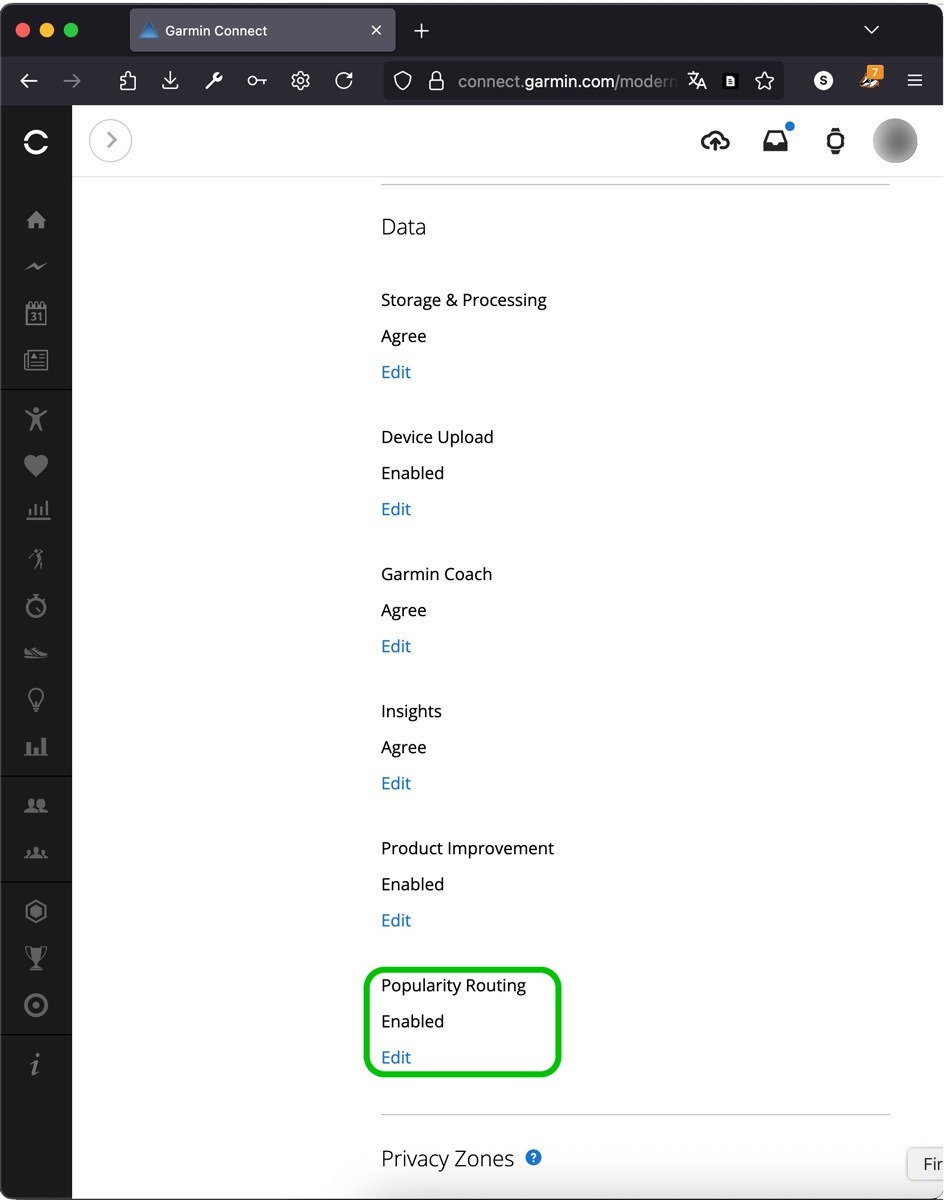Open the Home icon in Garmin sidebar
Viewport: 945px width, 1200px height.
(36, 220)
